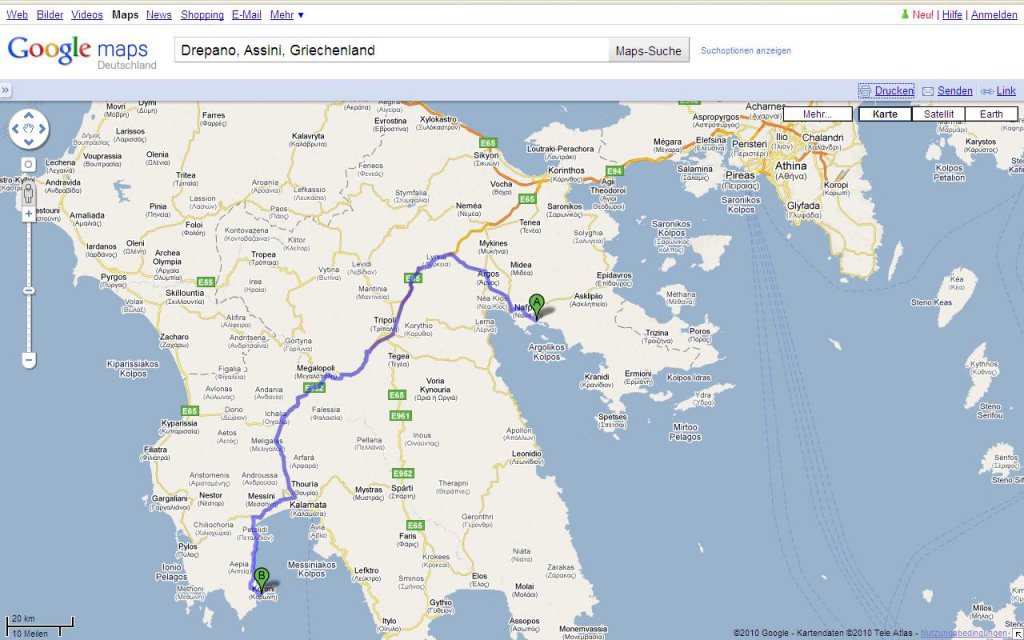Click the zoom in plus button
Viewport: 1024px width, 640px height.
coord(29,215)
